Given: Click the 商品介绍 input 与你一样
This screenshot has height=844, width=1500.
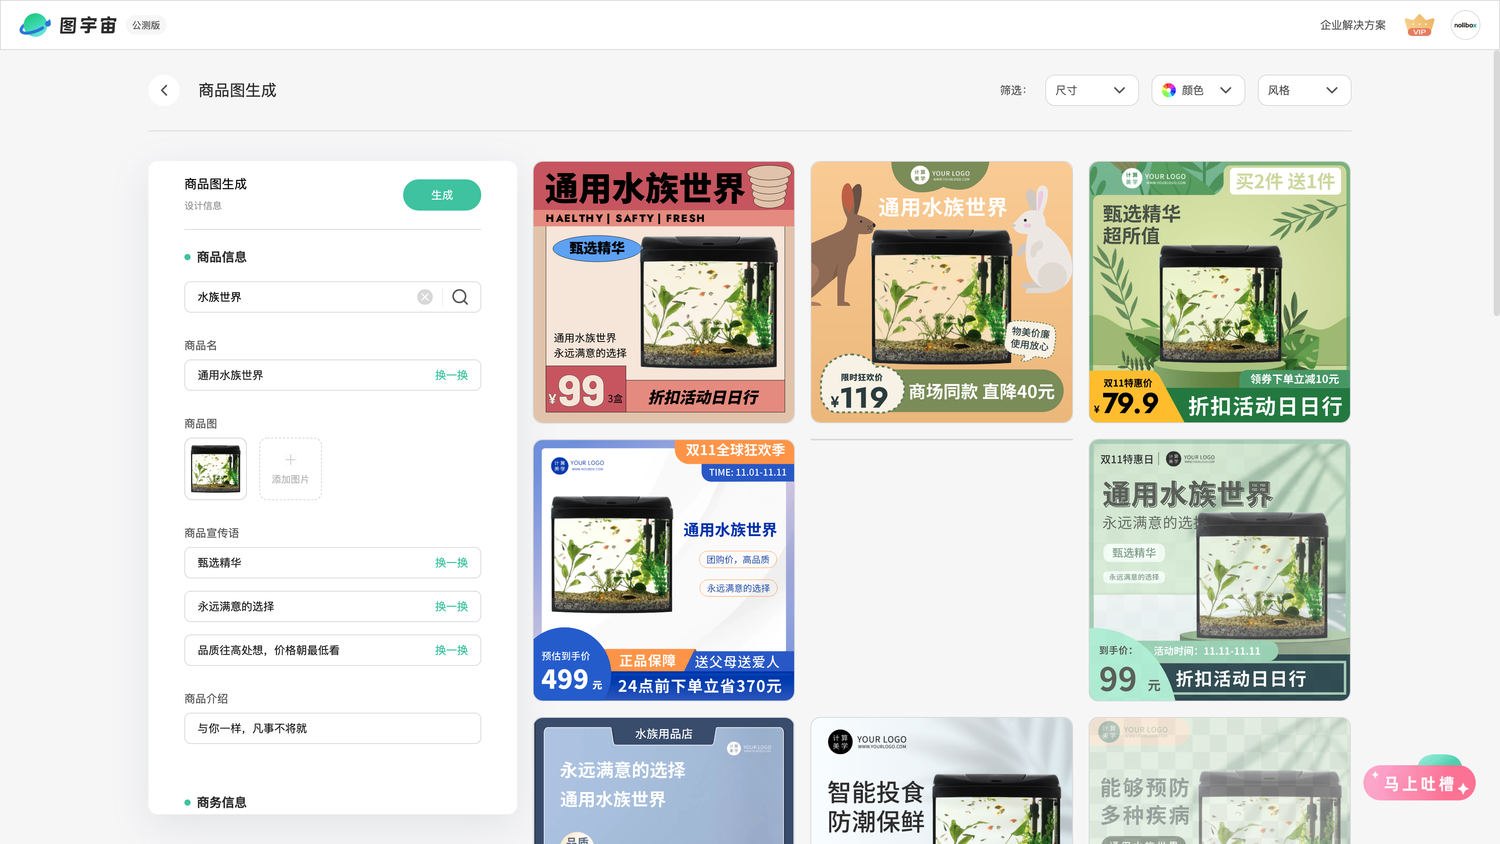Looking at the screenshot, I should [x=332, y=728].
